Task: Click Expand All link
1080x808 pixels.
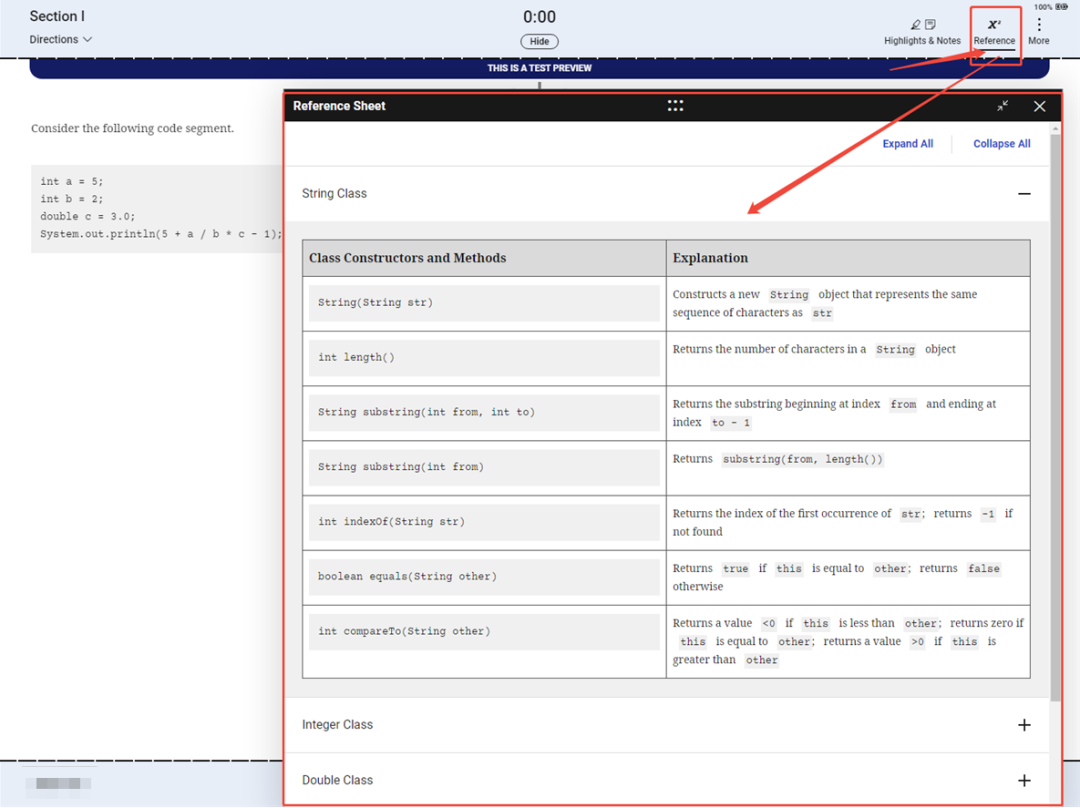Action: coord(907,144)
